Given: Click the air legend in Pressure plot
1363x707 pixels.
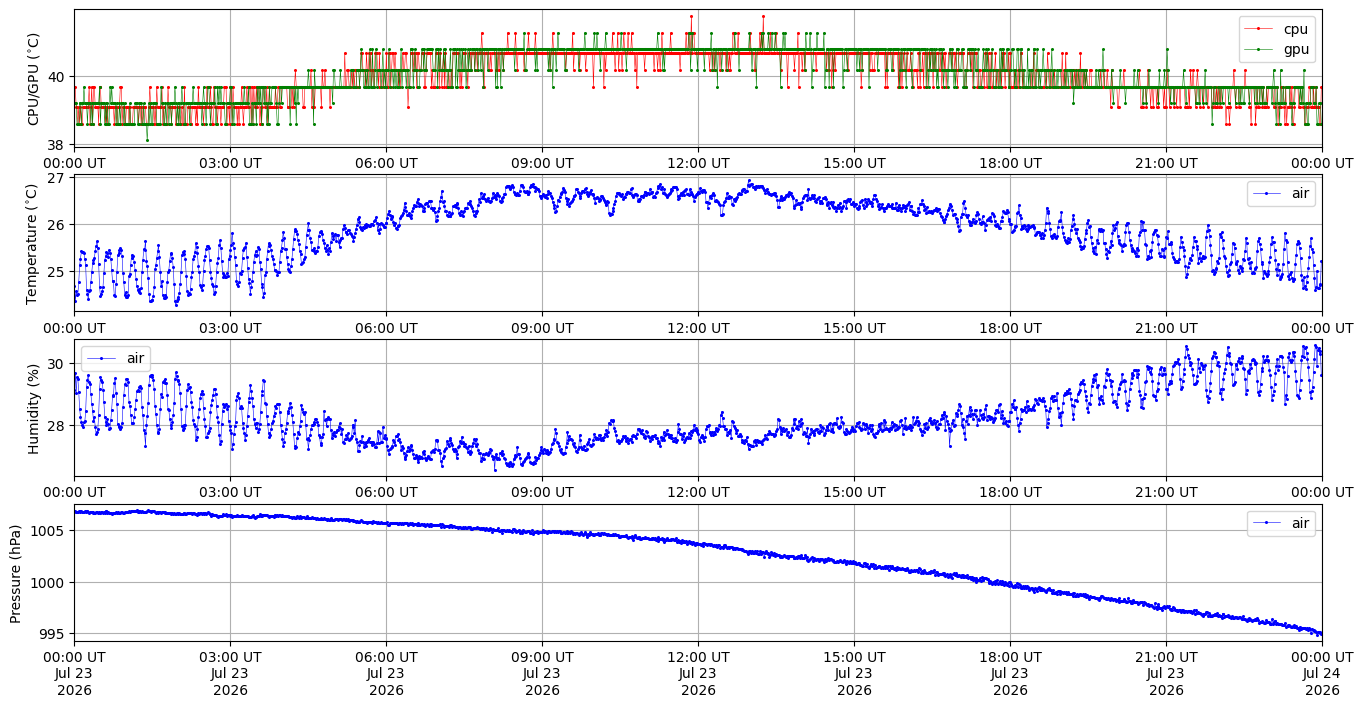Looking at the screenshot, I should pyautogui.click(x=1281, y=523).
